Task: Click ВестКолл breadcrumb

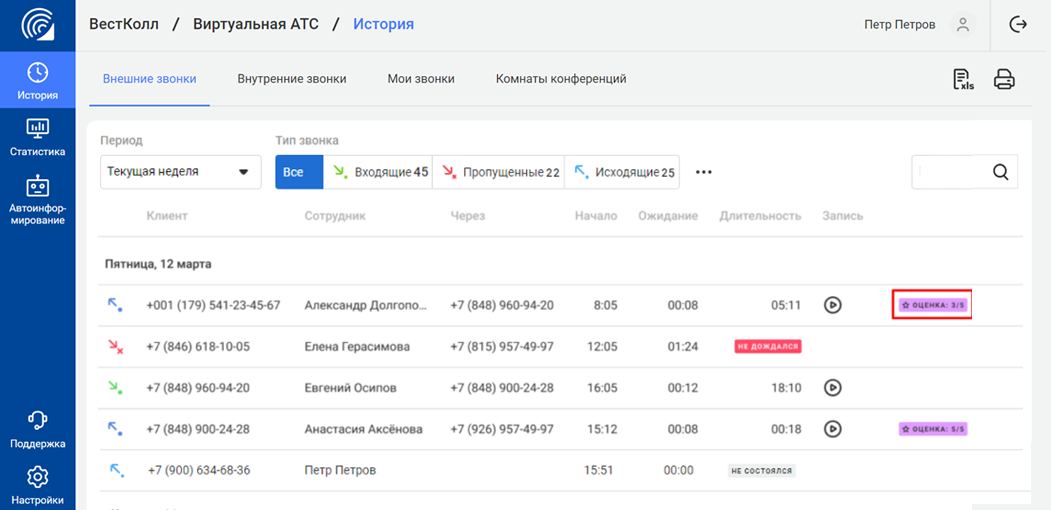Action: click(124, 25)
